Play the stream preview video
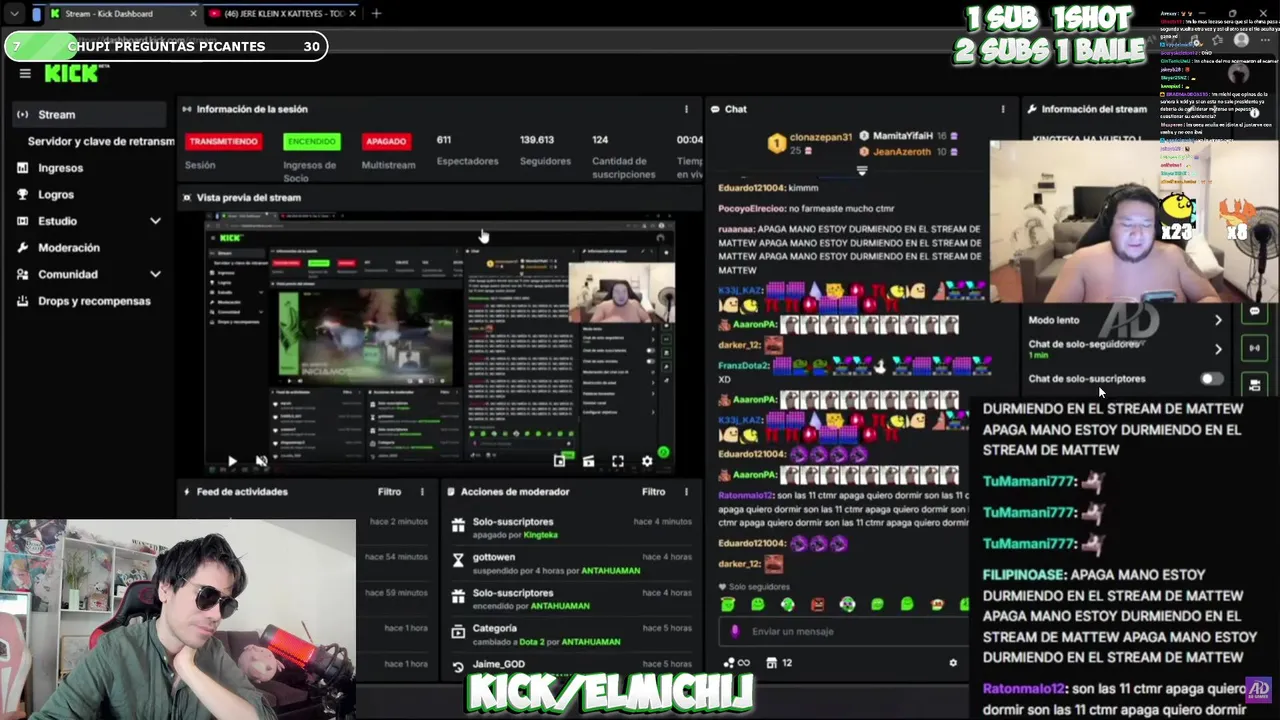The height and width of the screenshot is (720, 1280). (232, 461)
